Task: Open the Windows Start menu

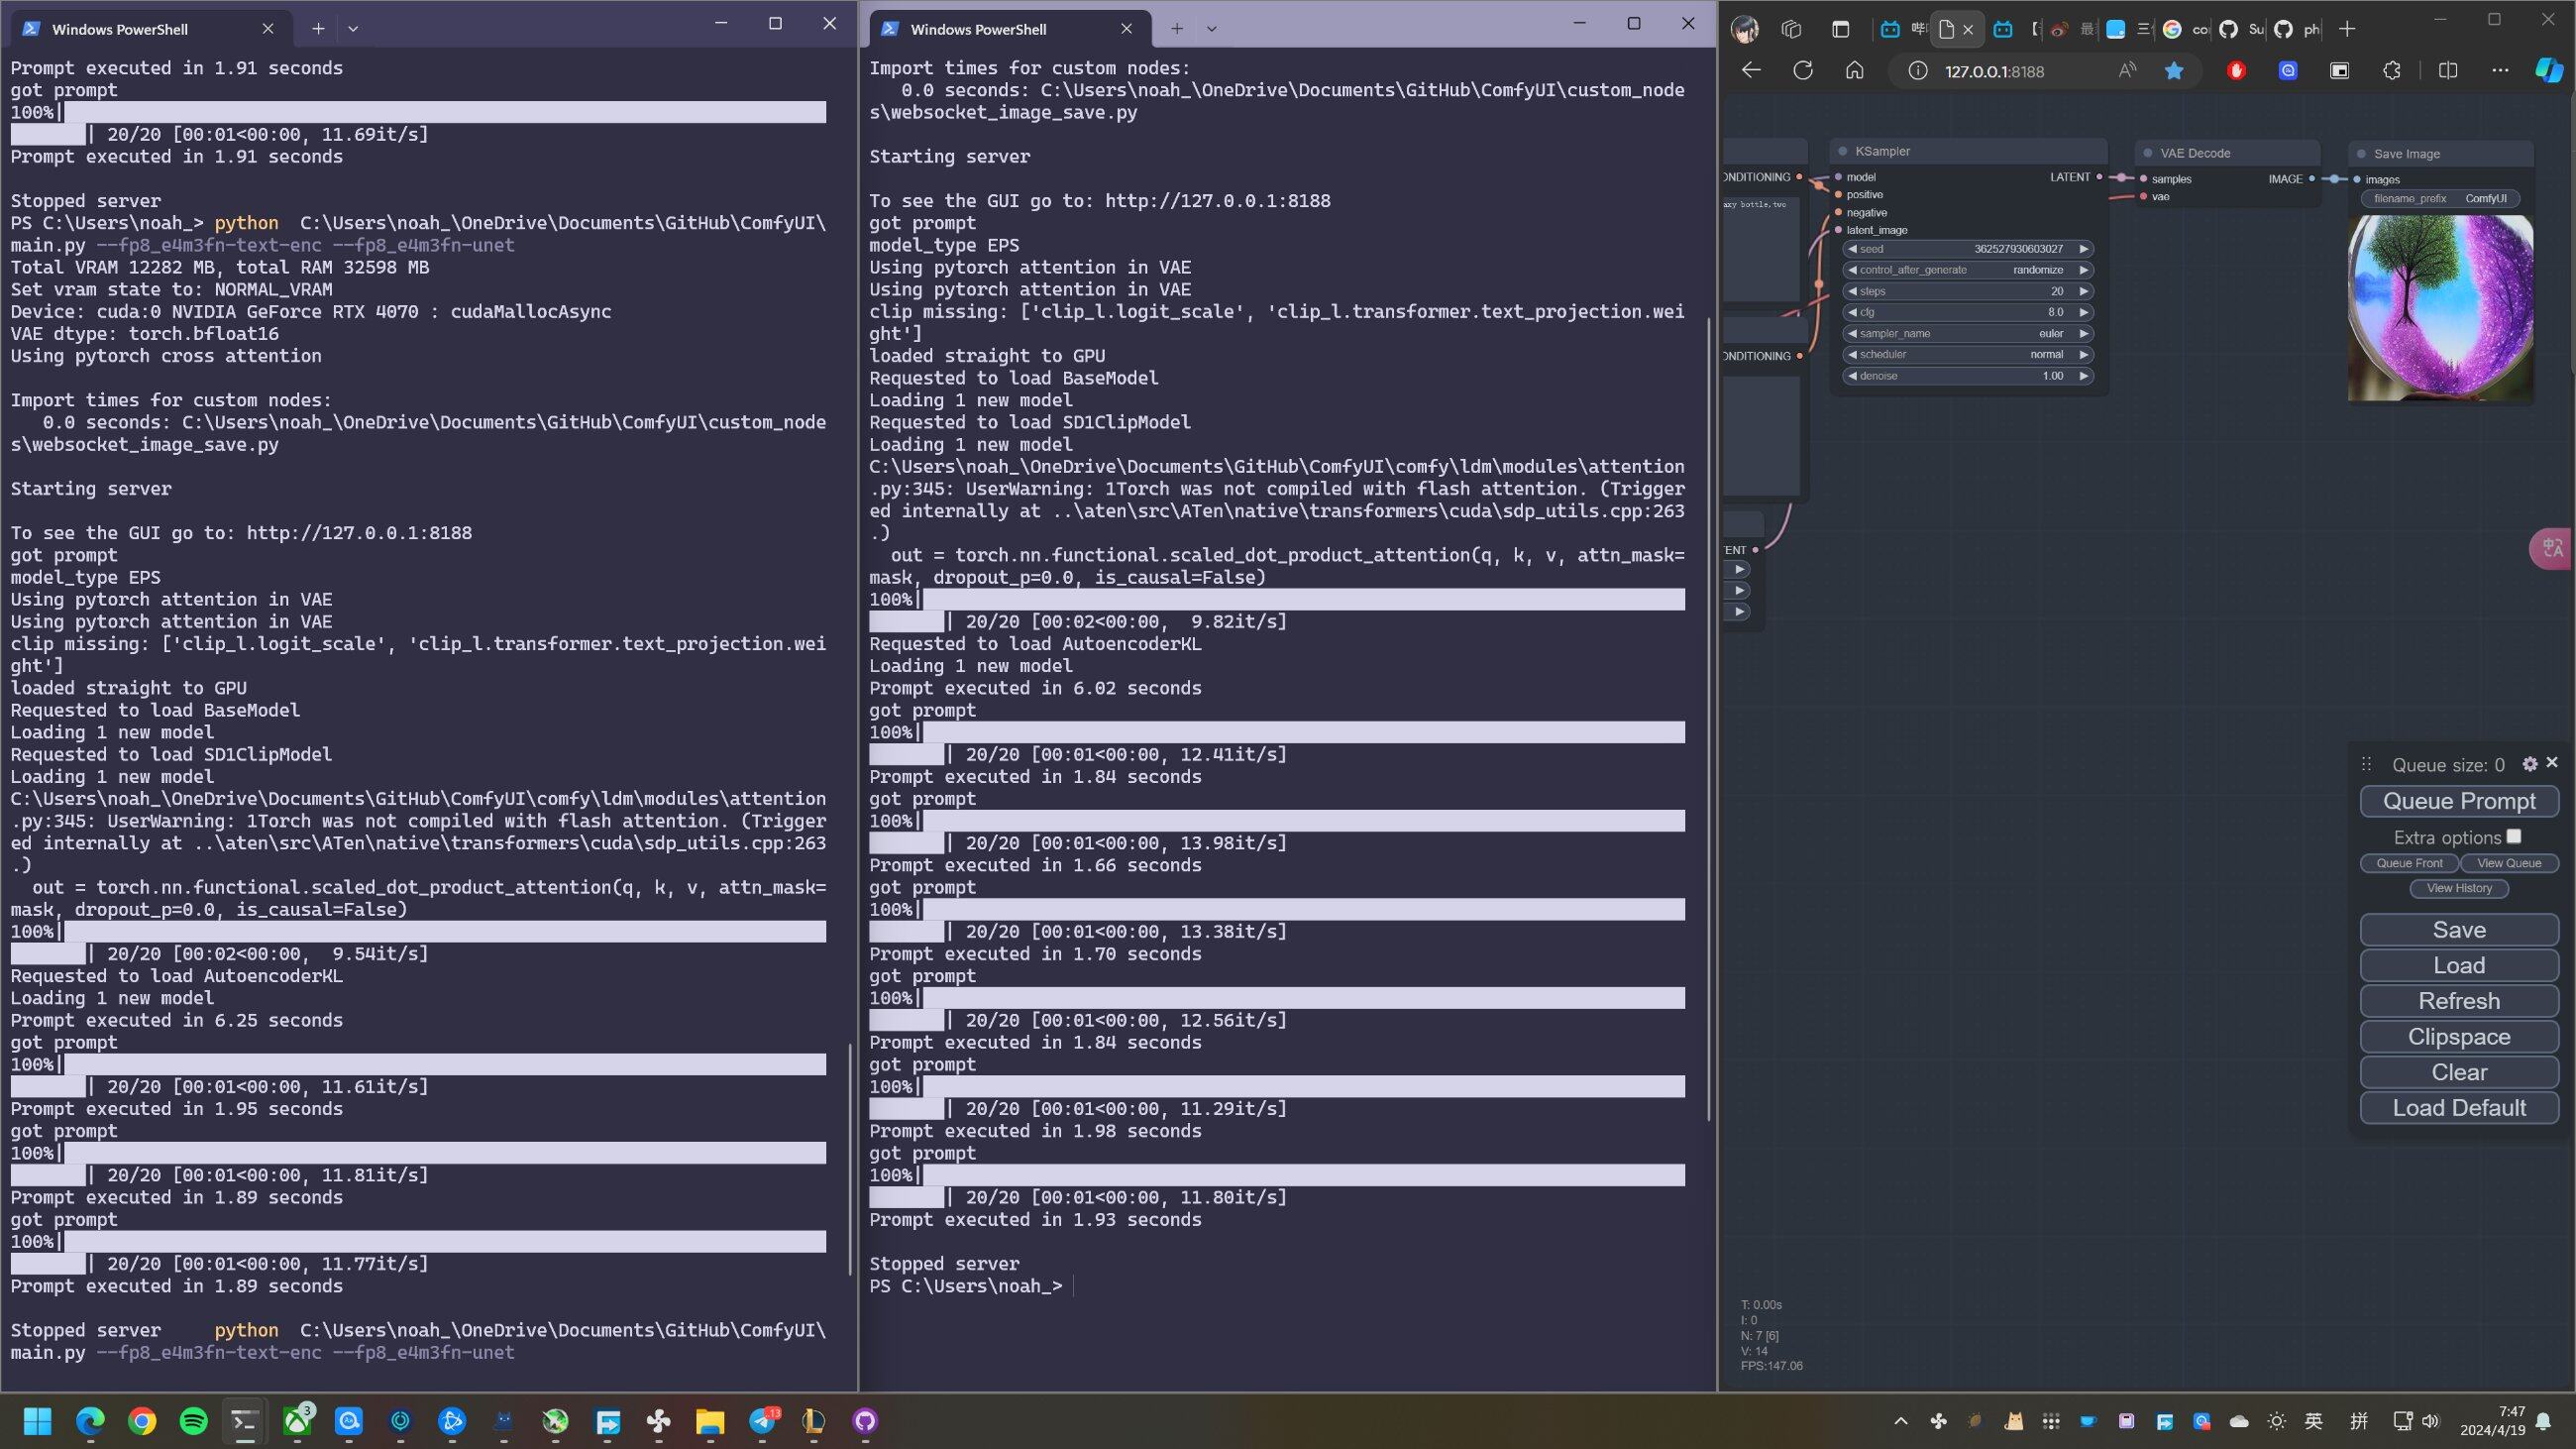Action: (x=38, y=1421)
